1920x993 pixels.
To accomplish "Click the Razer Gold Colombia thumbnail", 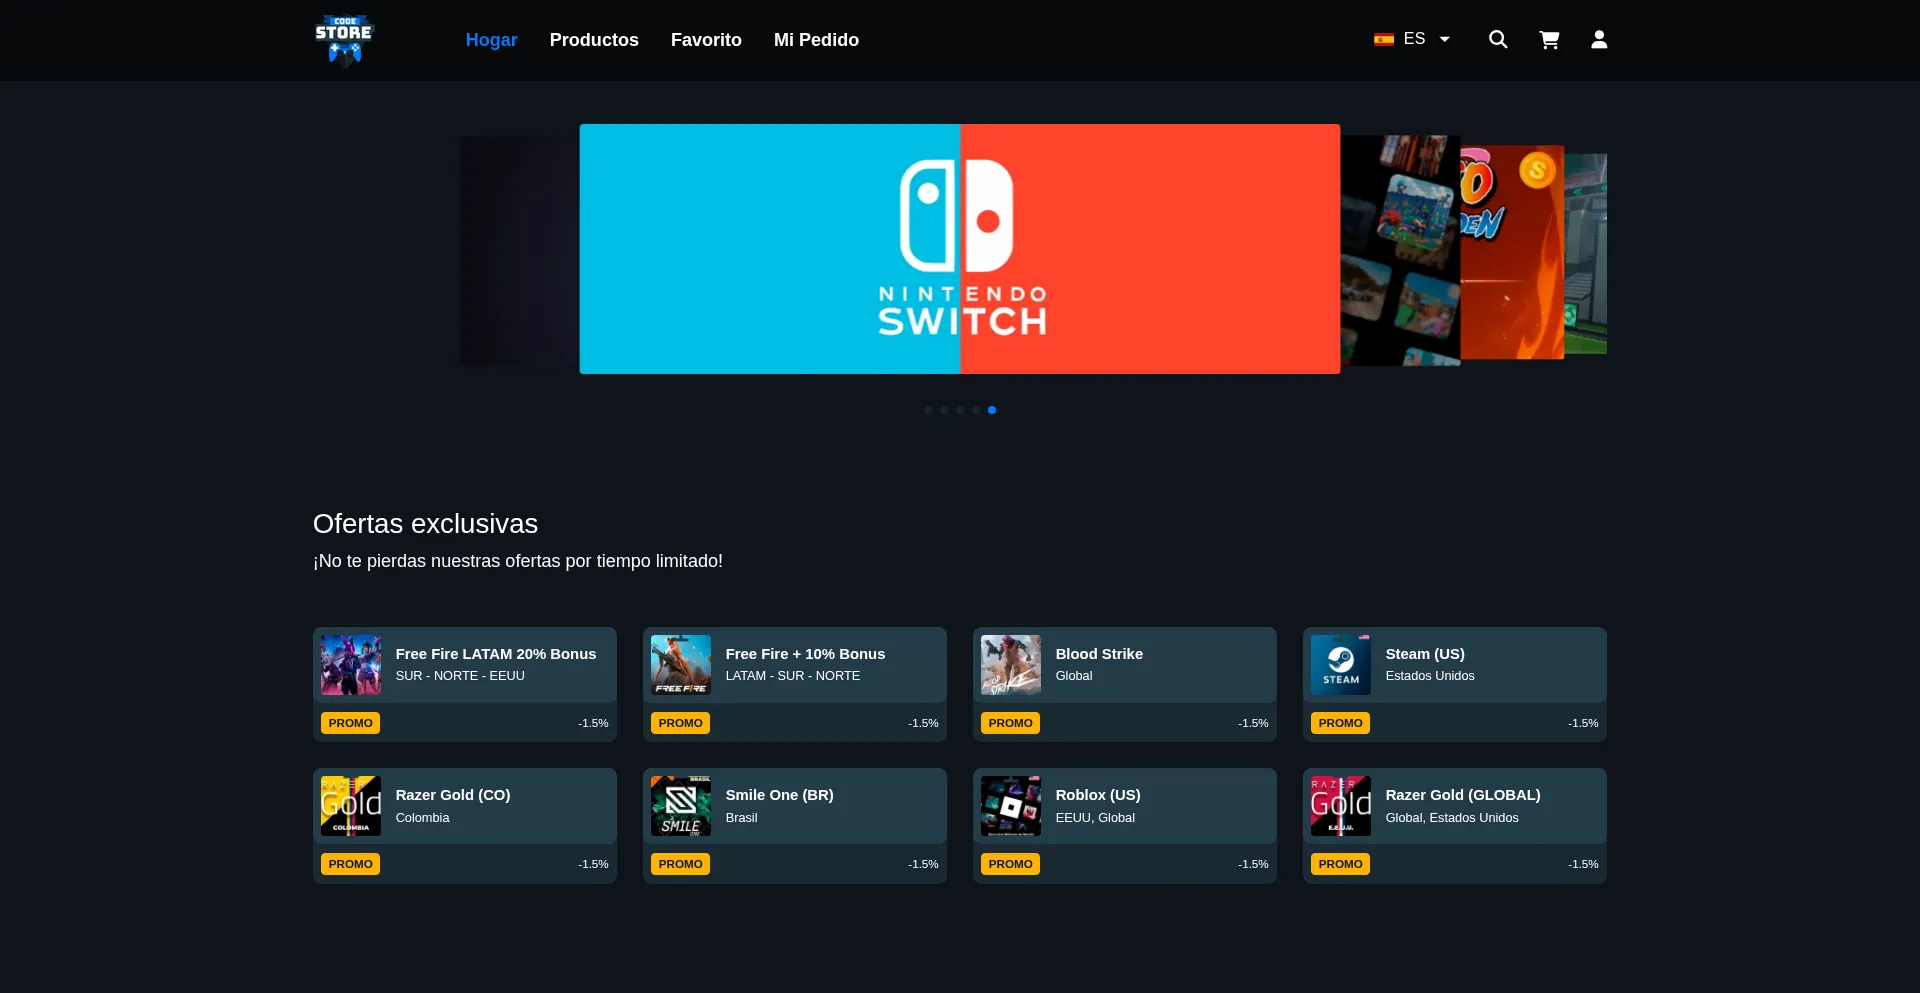I will tap(351, 806).
